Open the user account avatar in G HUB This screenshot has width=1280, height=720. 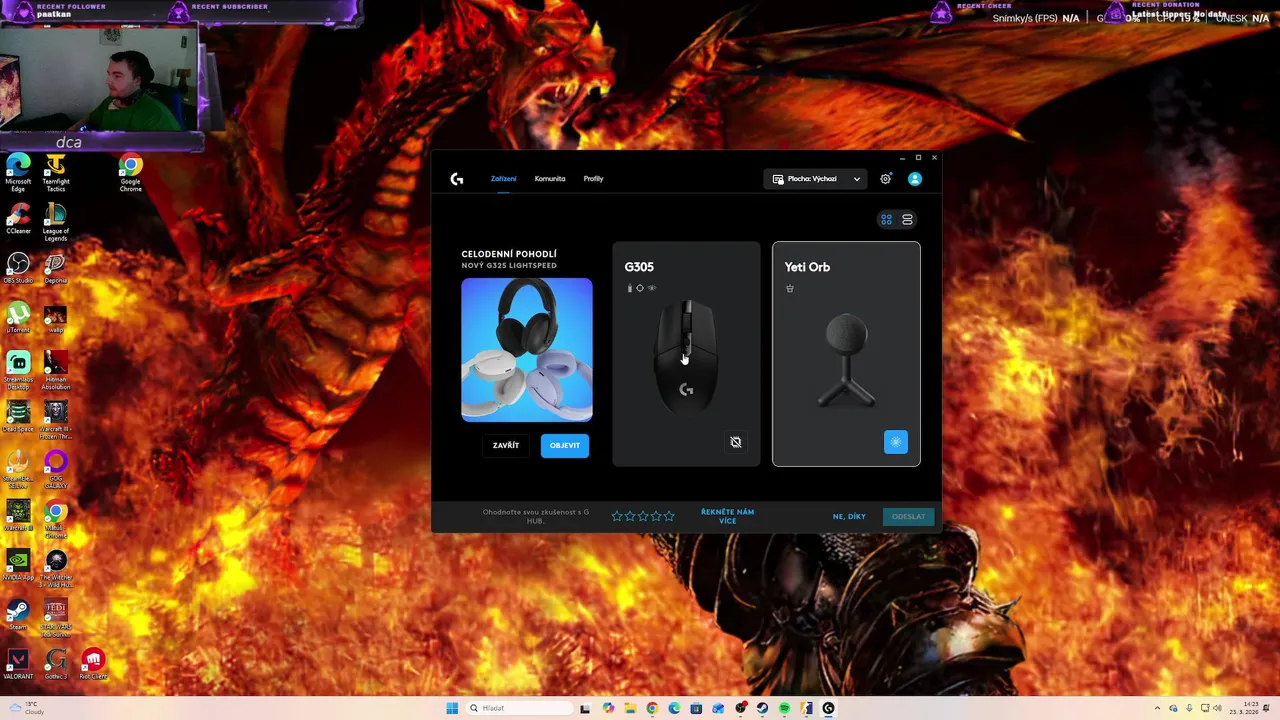914,179
